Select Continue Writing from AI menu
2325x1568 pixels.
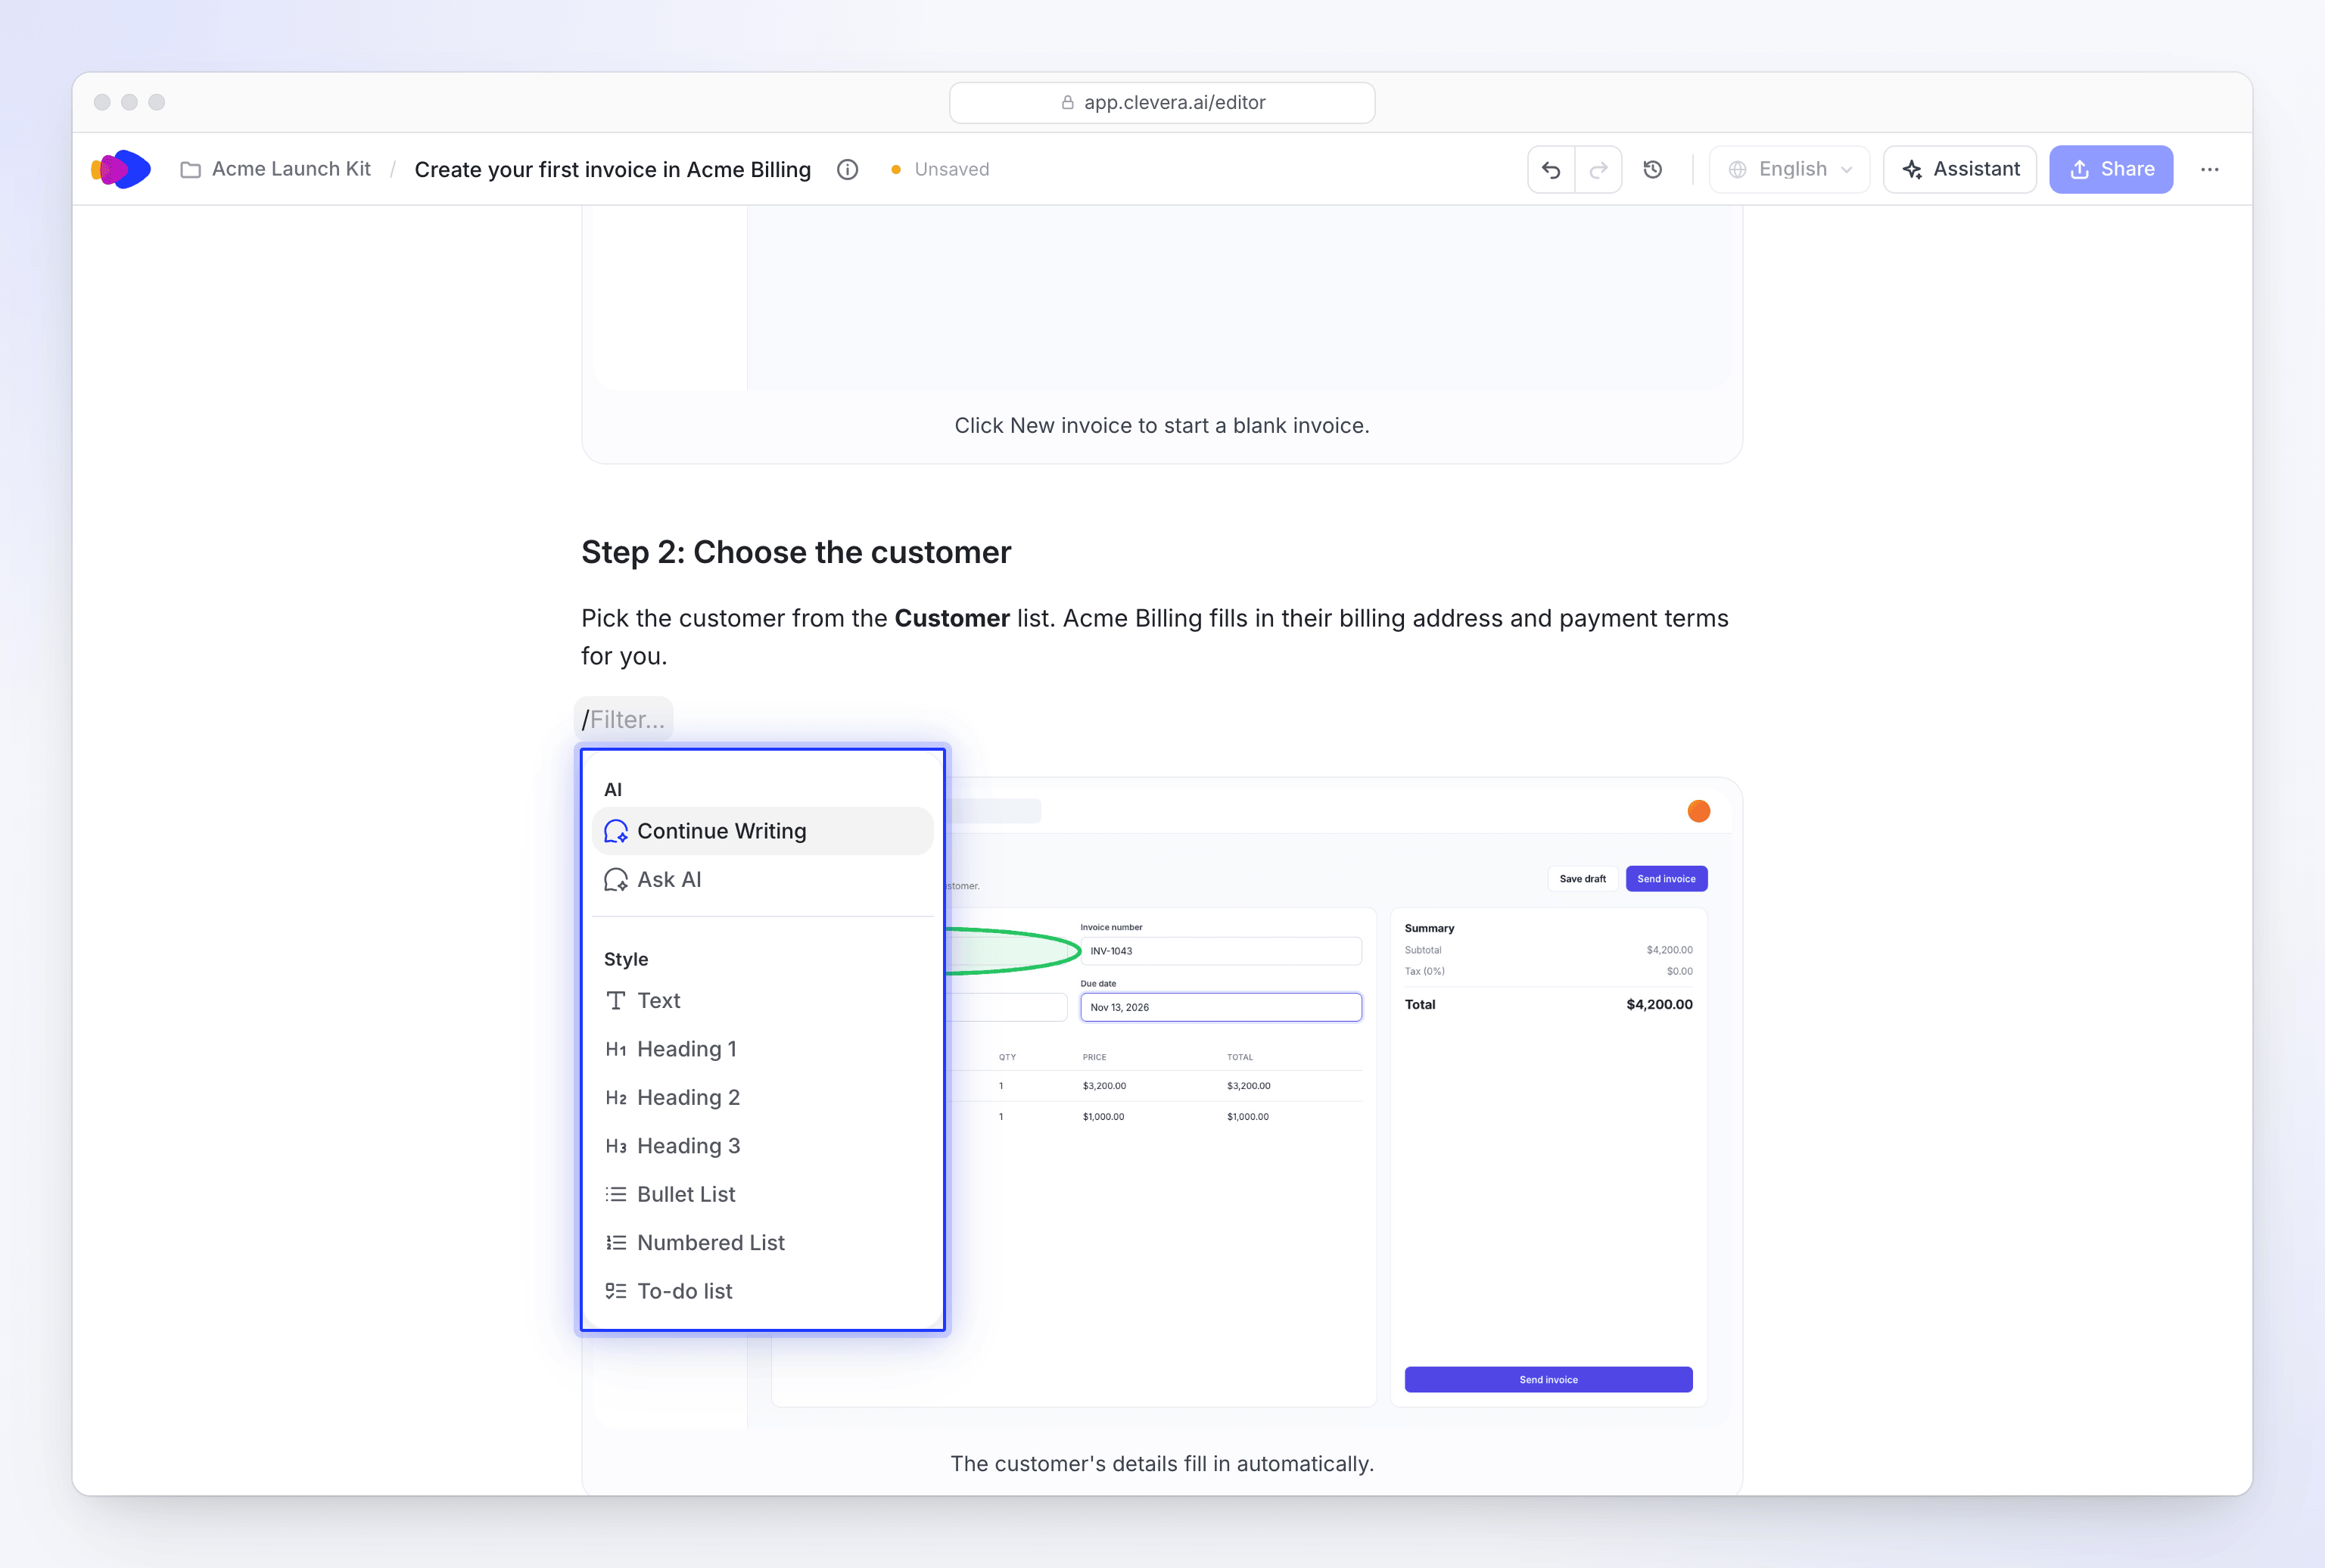pos(763,831)
